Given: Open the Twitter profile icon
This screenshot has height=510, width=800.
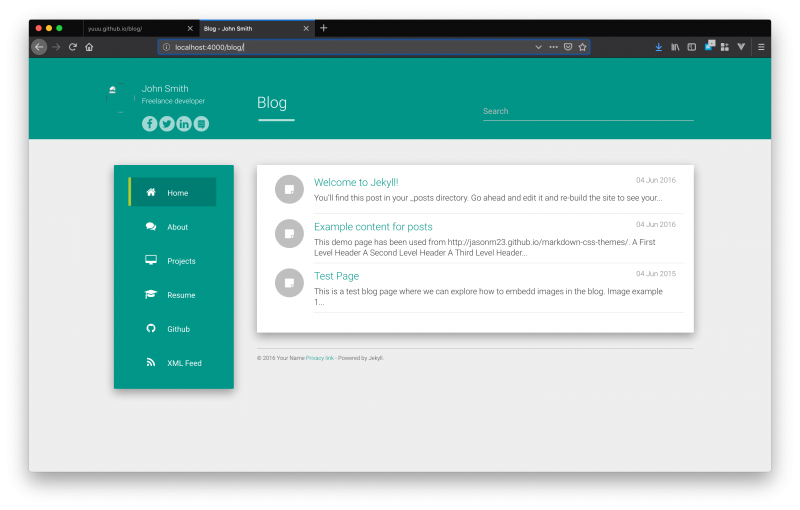Looking at the screenshot, I should pyautogui.click(x=167, y=124).
